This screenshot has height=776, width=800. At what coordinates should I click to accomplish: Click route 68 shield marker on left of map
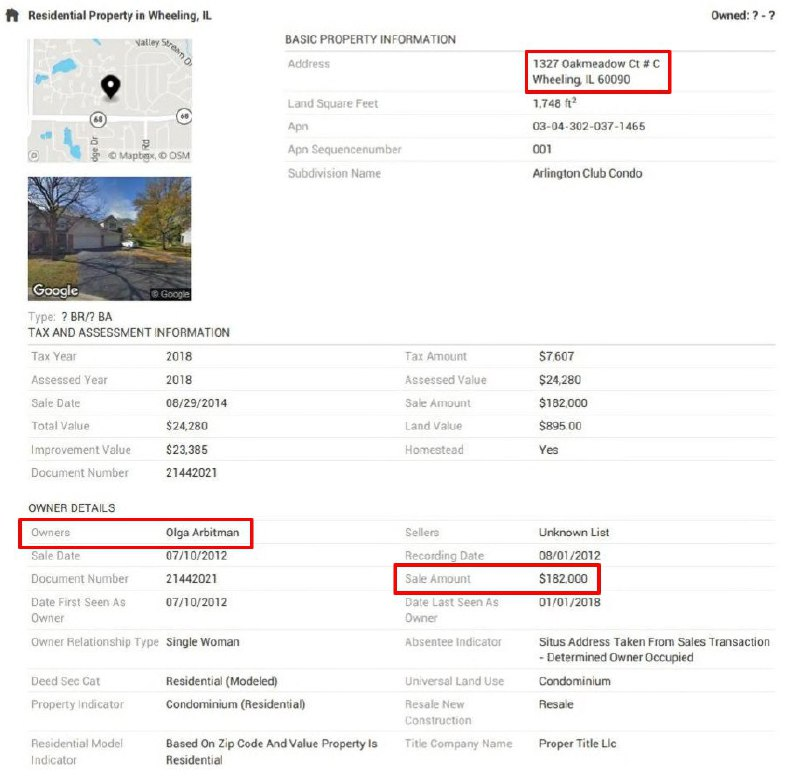tap(98, 119)
